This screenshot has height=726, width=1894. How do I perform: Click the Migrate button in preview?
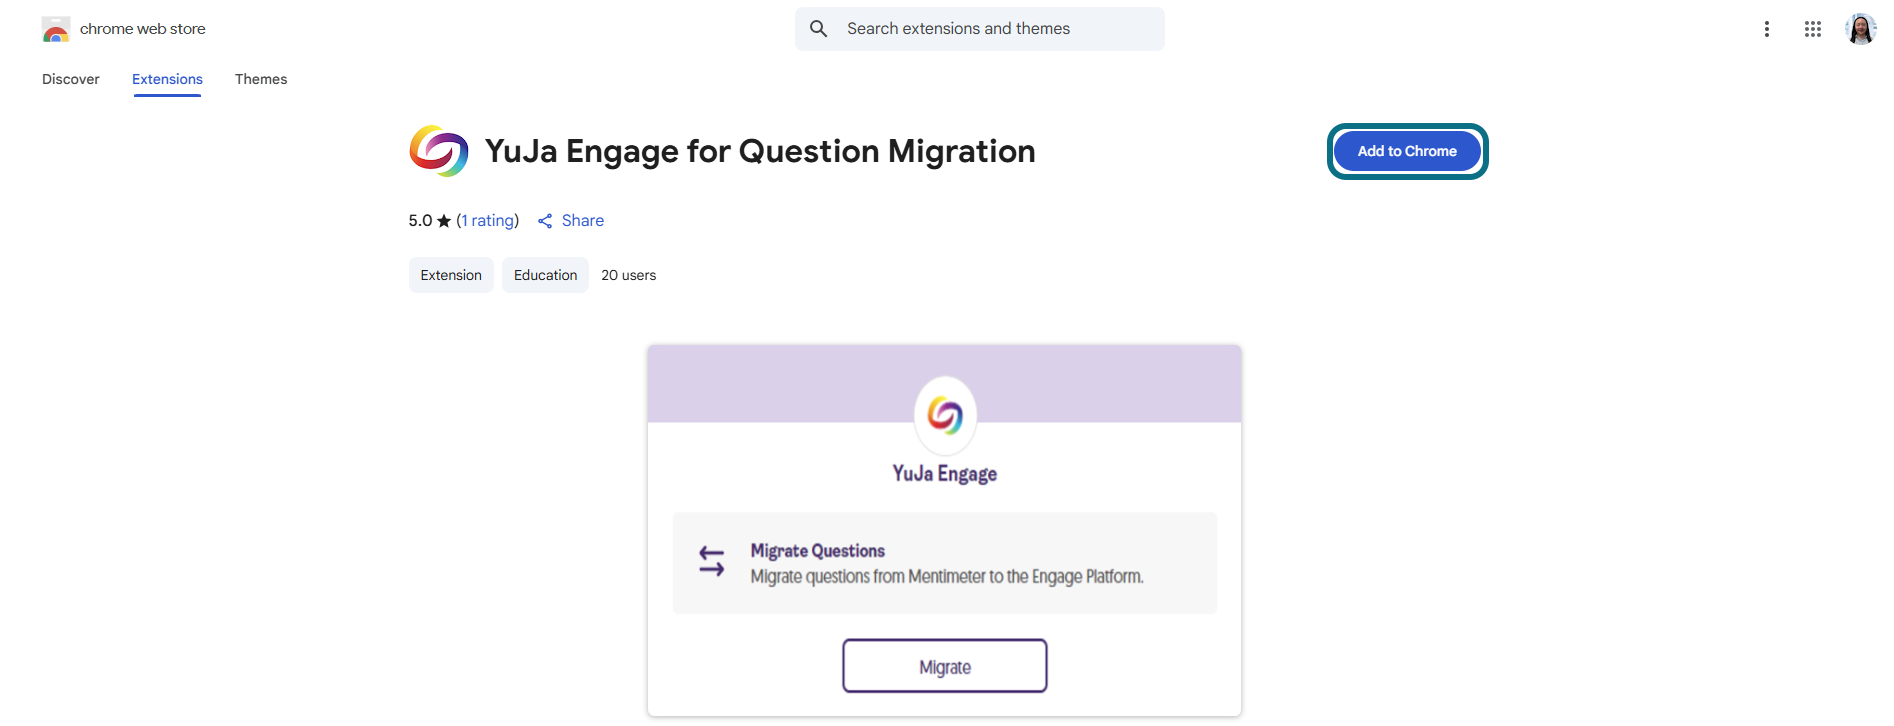coord(945,666)
